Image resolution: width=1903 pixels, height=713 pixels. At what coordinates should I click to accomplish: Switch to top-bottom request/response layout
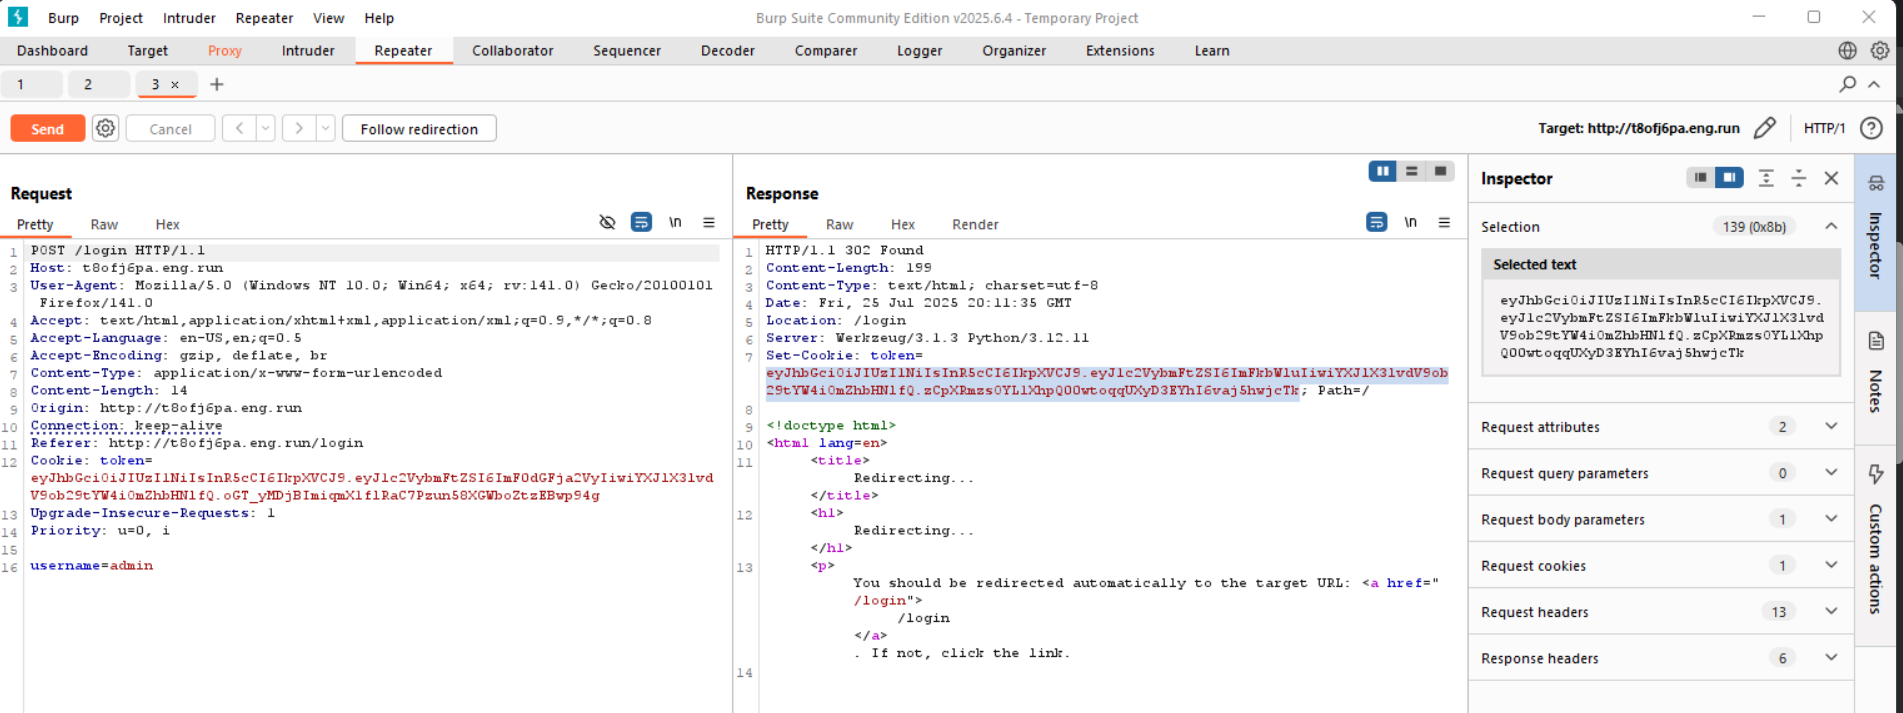coord(1412,171)
